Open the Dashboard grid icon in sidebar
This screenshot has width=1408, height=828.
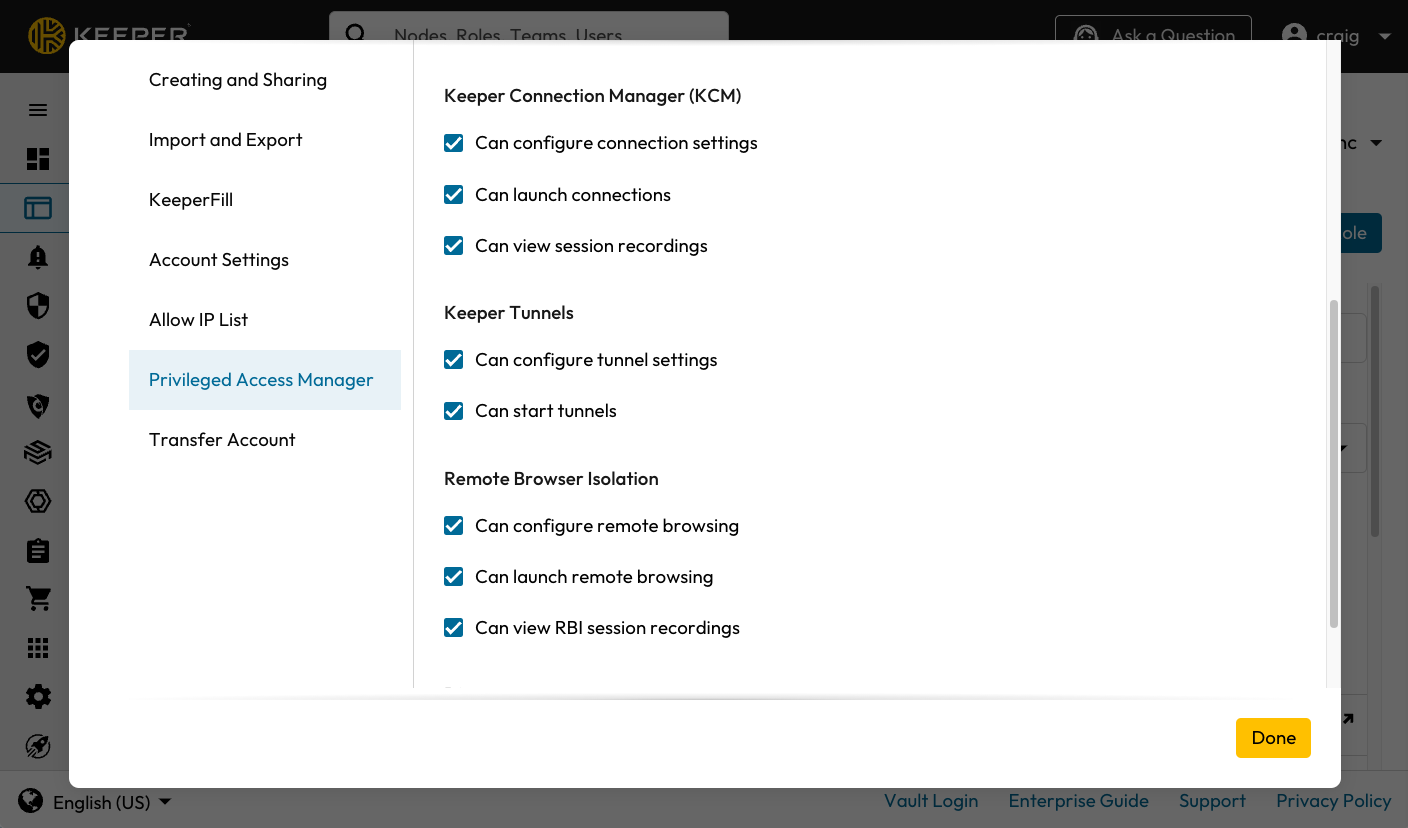[38, 159]
